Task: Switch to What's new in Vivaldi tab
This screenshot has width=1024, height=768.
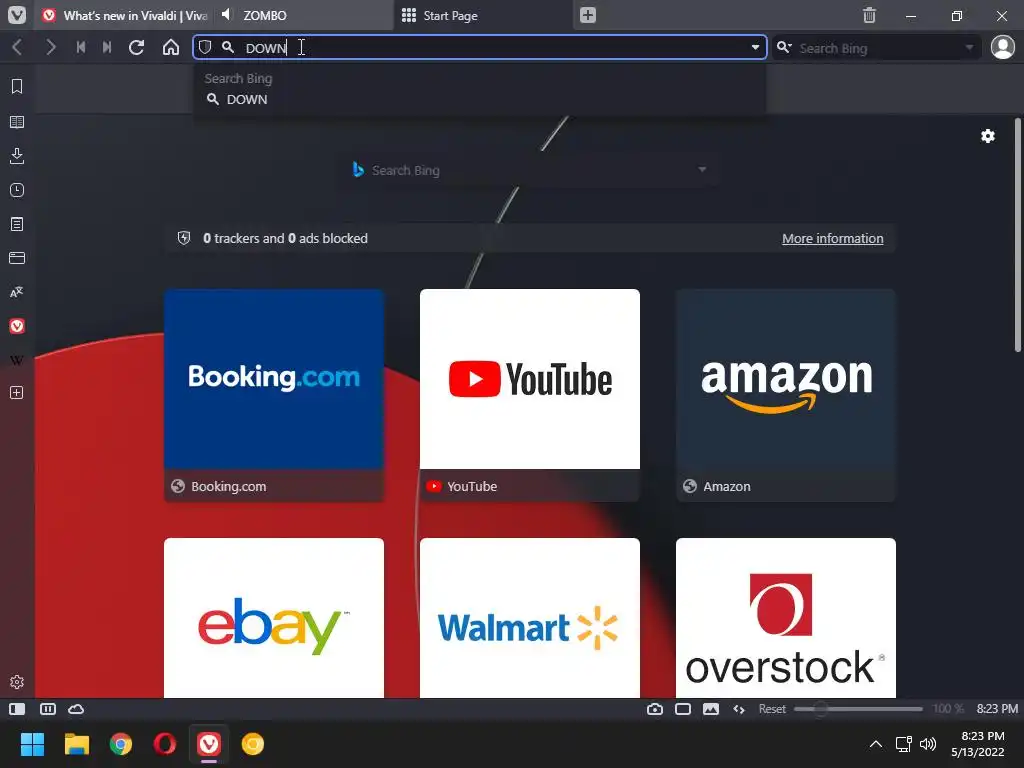Action: [123, 15]
